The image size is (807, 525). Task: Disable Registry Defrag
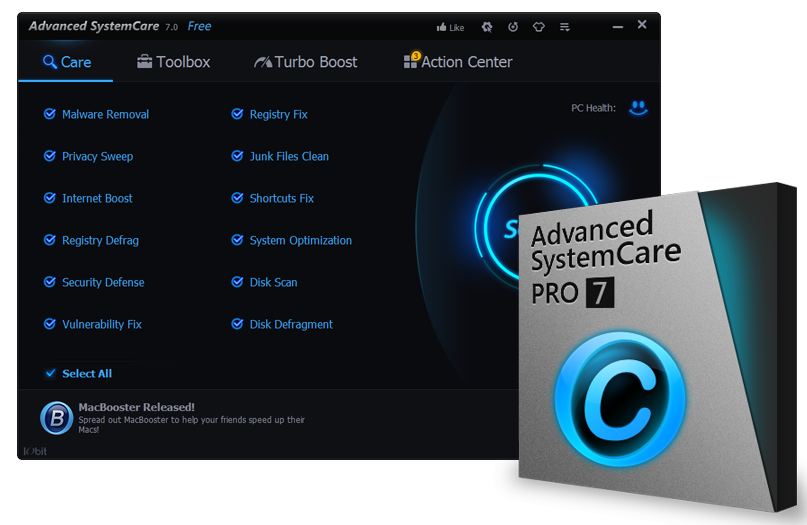(49, 240)
